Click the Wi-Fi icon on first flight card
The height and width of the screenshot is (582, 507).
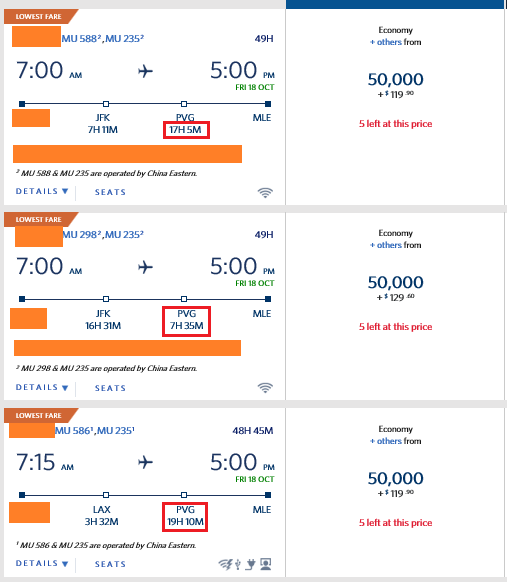(x=265, y=193)
